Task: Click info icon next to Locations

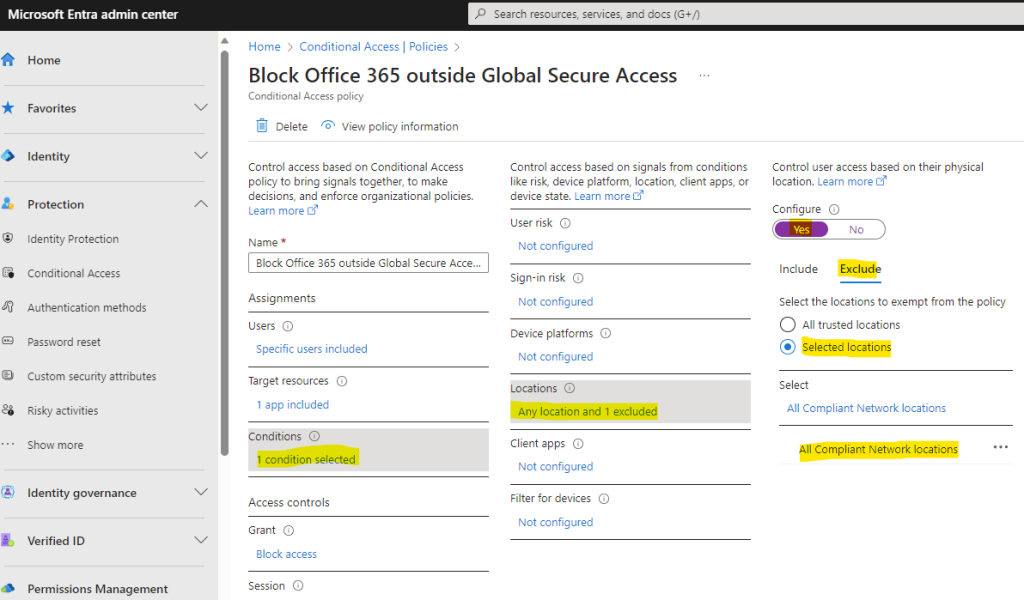Action: (569, 388)
